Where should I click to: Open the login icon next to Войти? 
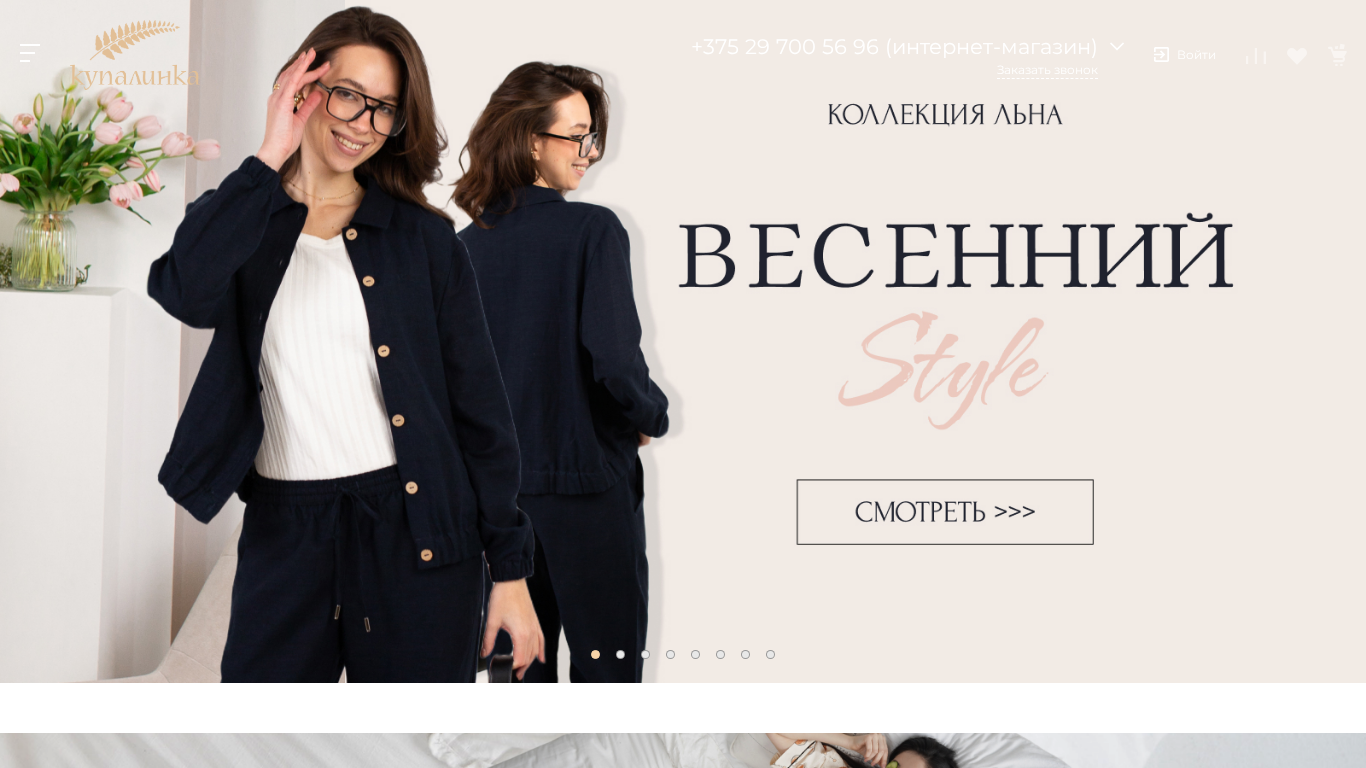[1161, 55]
